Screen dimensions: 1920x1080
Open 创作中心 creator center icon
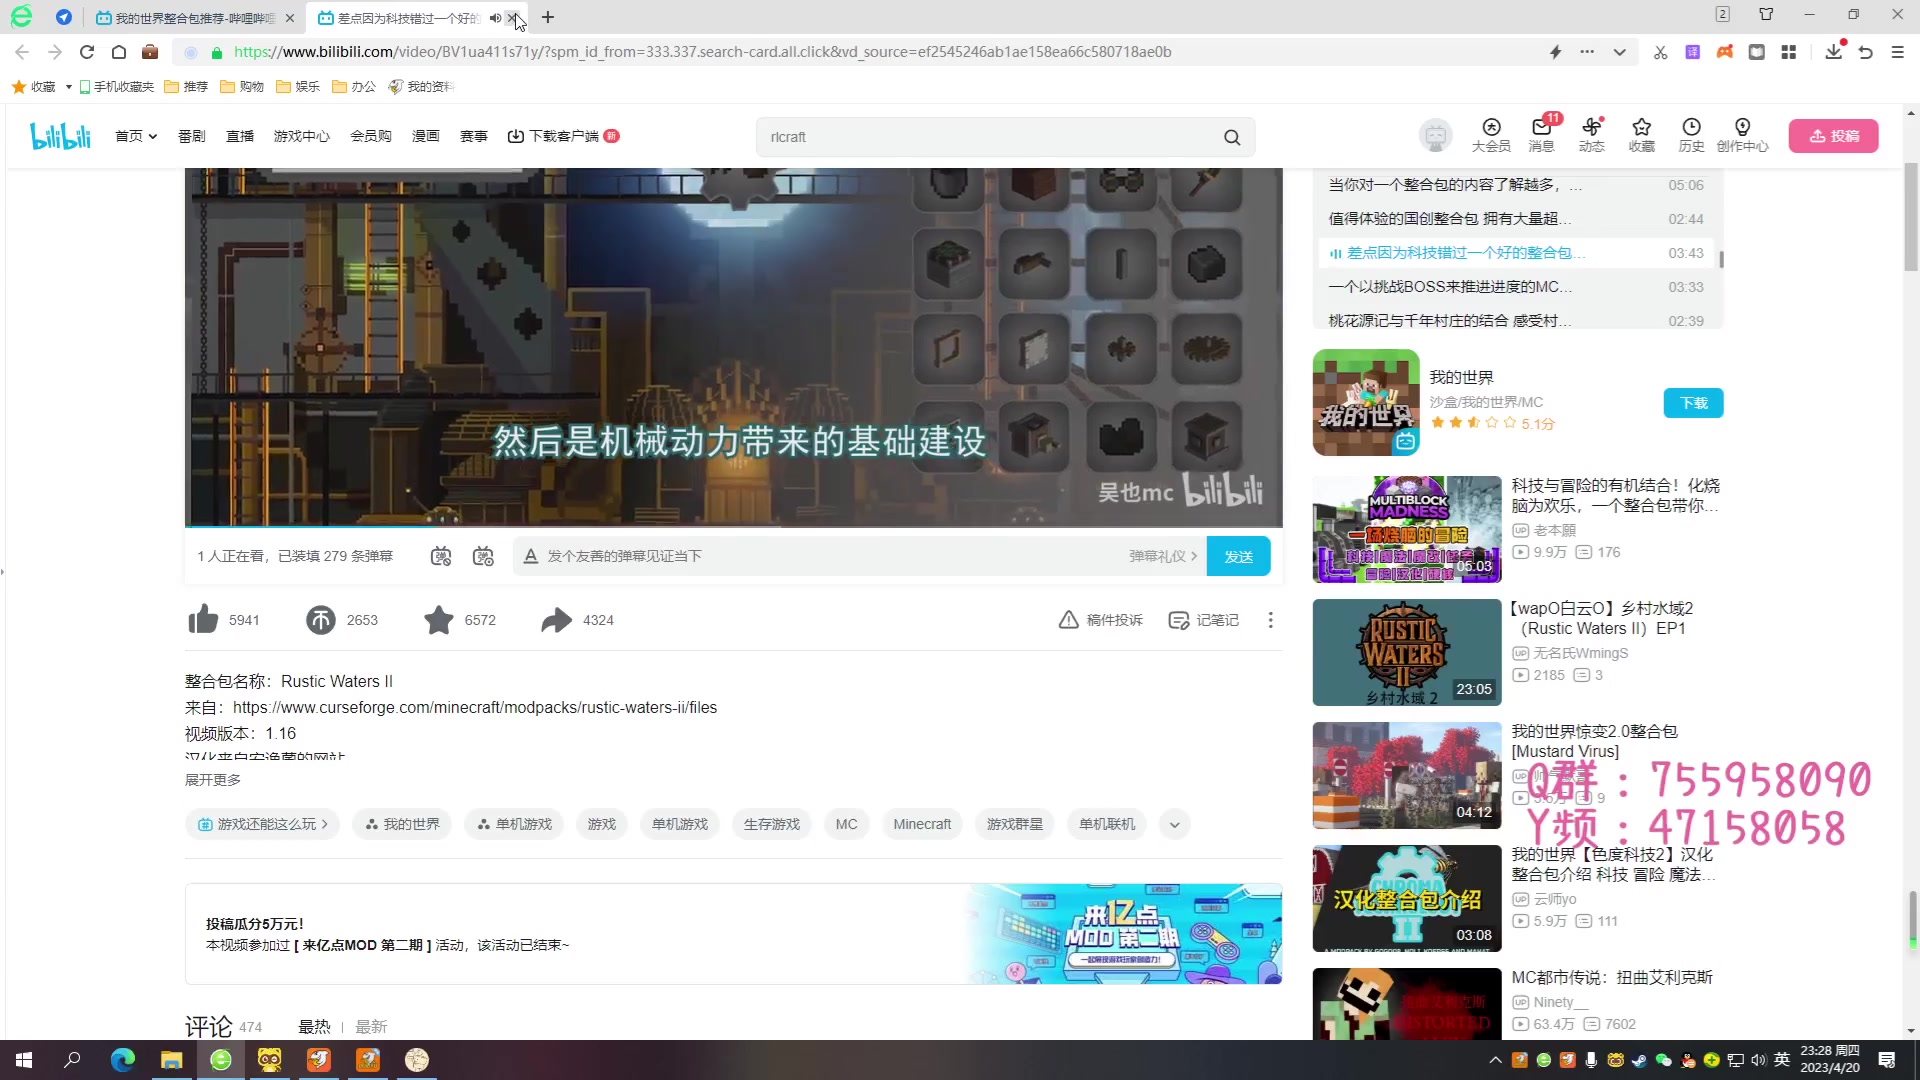click(1742, 135)
